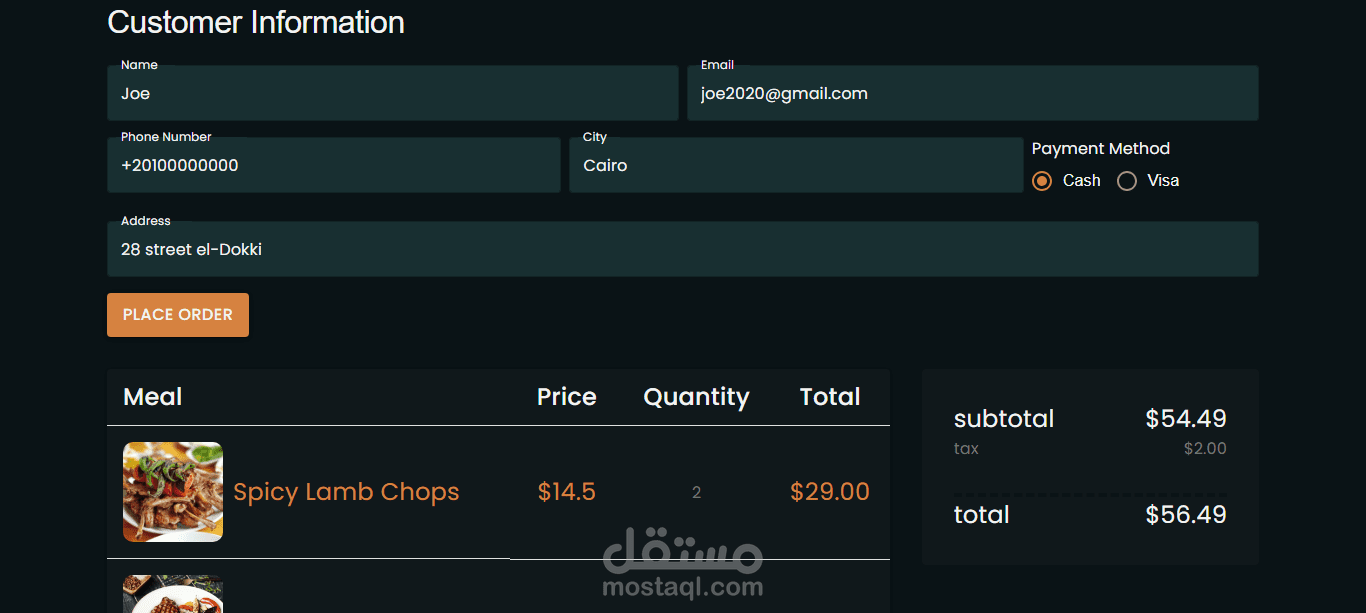The width and height of the screenshot is (1366, 613).
Task: Click the $29.00 row total
Action: (x=830, y=492)
